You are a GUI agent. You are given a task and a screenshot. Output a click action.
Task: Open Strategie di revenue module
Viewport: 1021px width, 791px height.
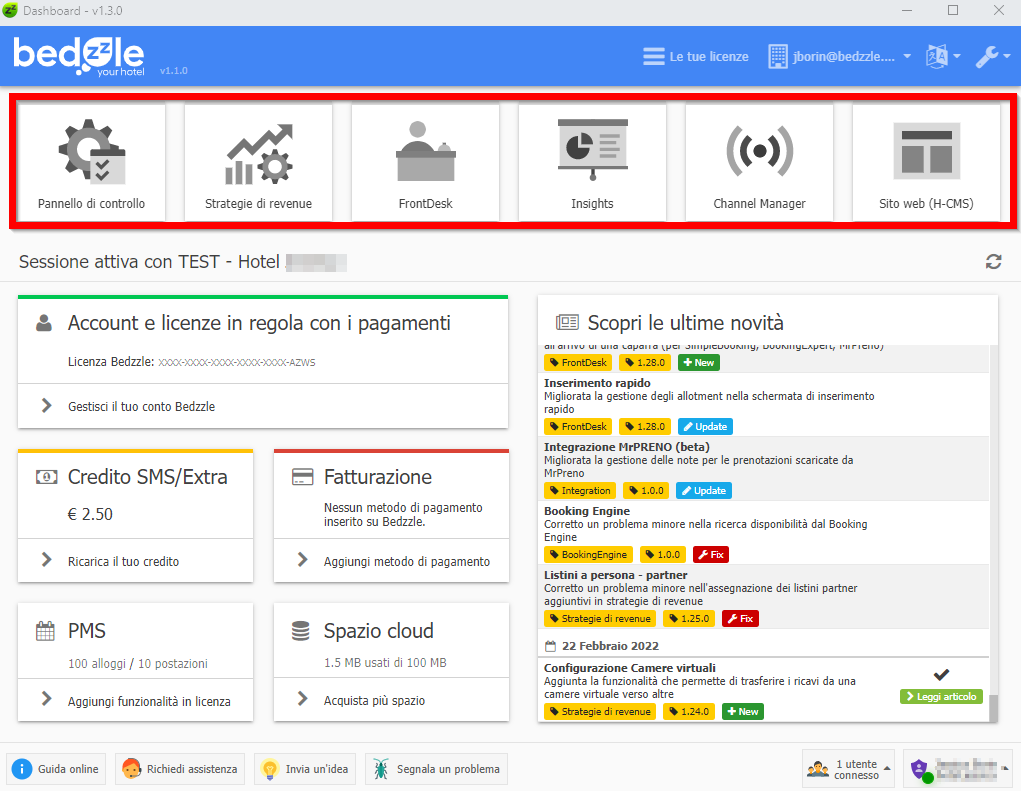point(259,162)
